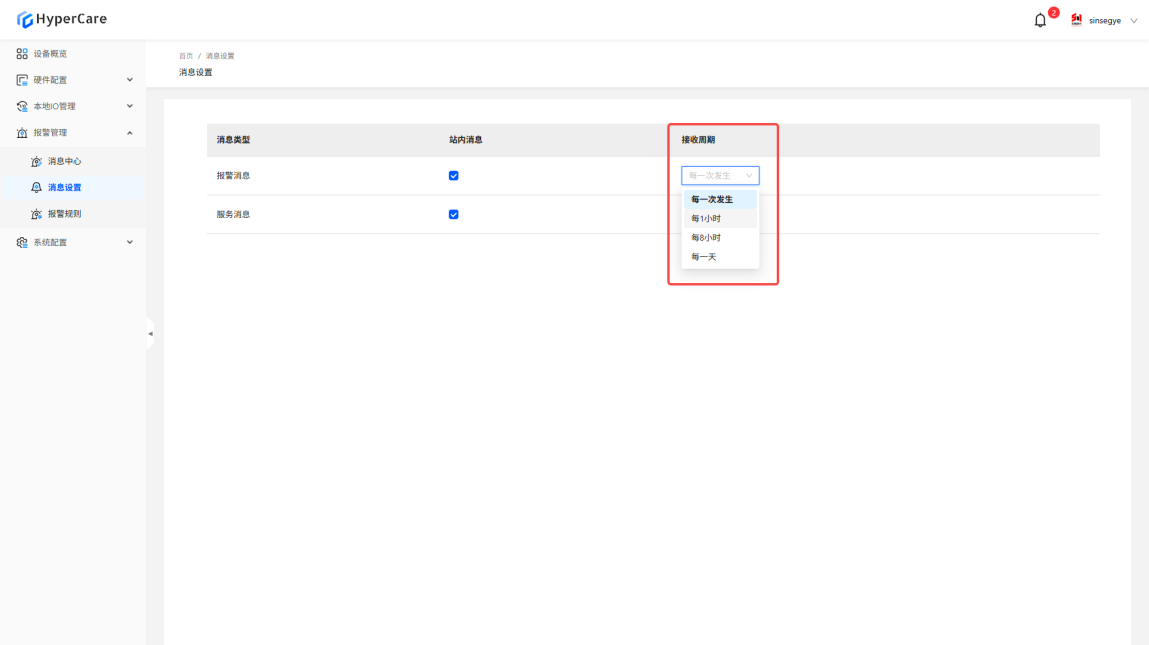The width and height of the screenshot is (1149, 645).
Task: Click the 本地IO管理 sidebar label
Action: coord(54,106)
